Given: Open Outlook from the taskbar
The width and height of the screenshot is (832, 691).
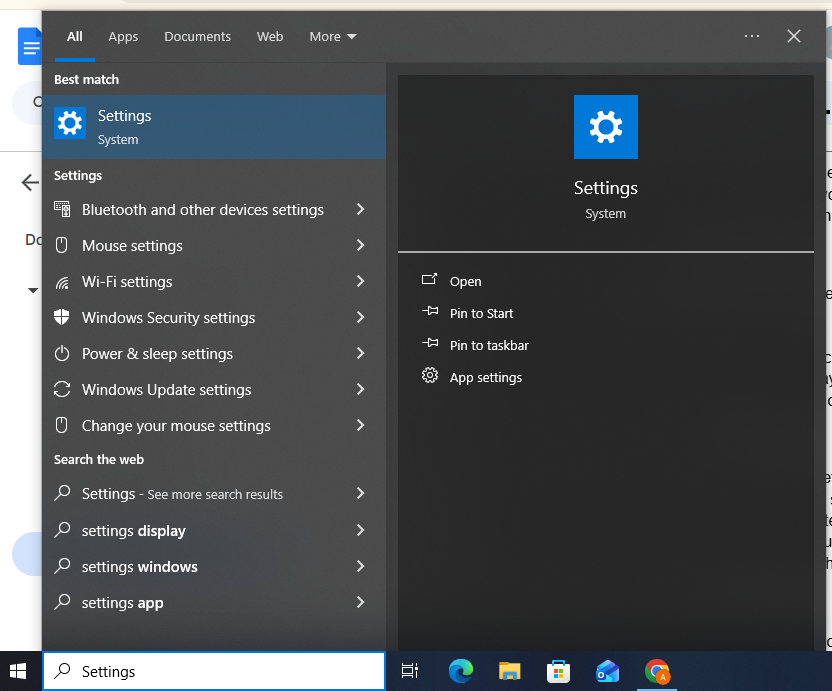Looking at the screenshot, I should [607, 672].
